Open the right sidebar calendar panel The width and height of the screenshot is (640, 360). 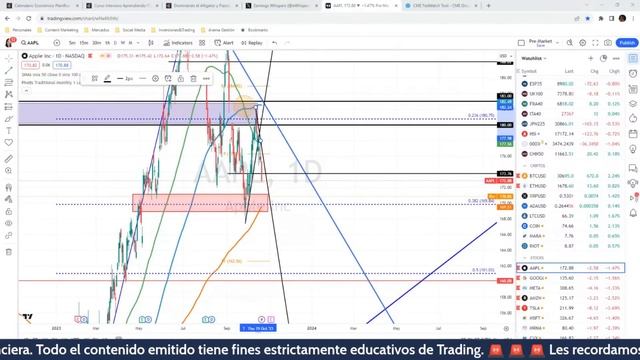pos(633,133)
